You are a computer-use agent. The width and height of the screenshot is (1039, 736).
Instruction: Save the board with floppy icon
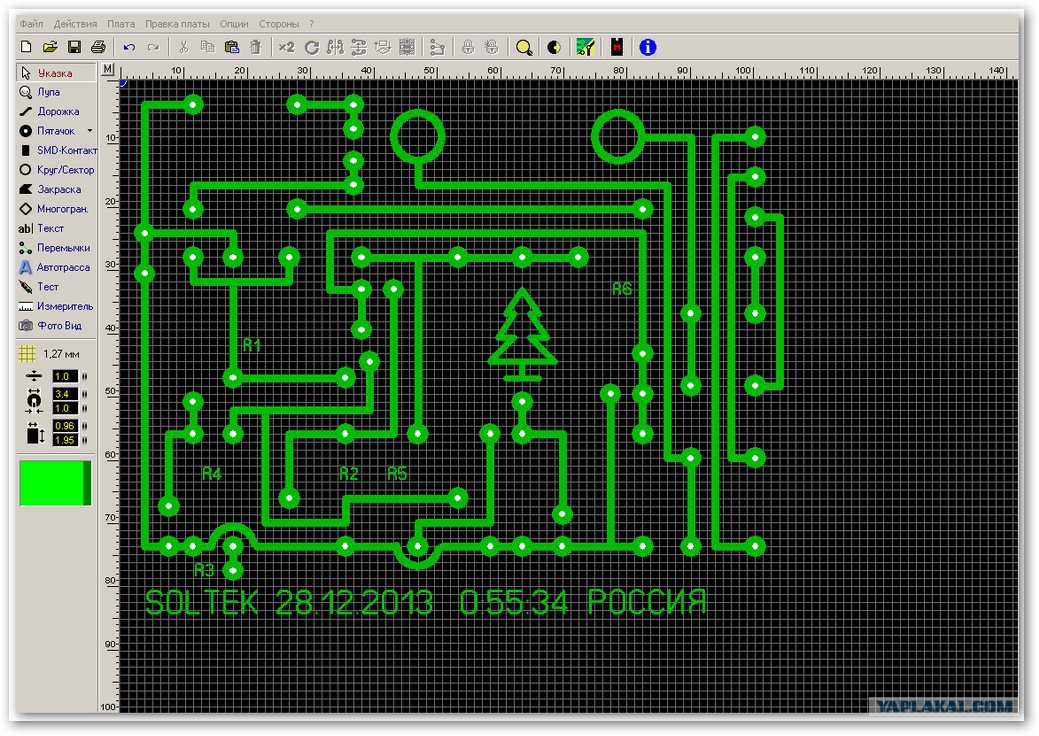[74, 47]
